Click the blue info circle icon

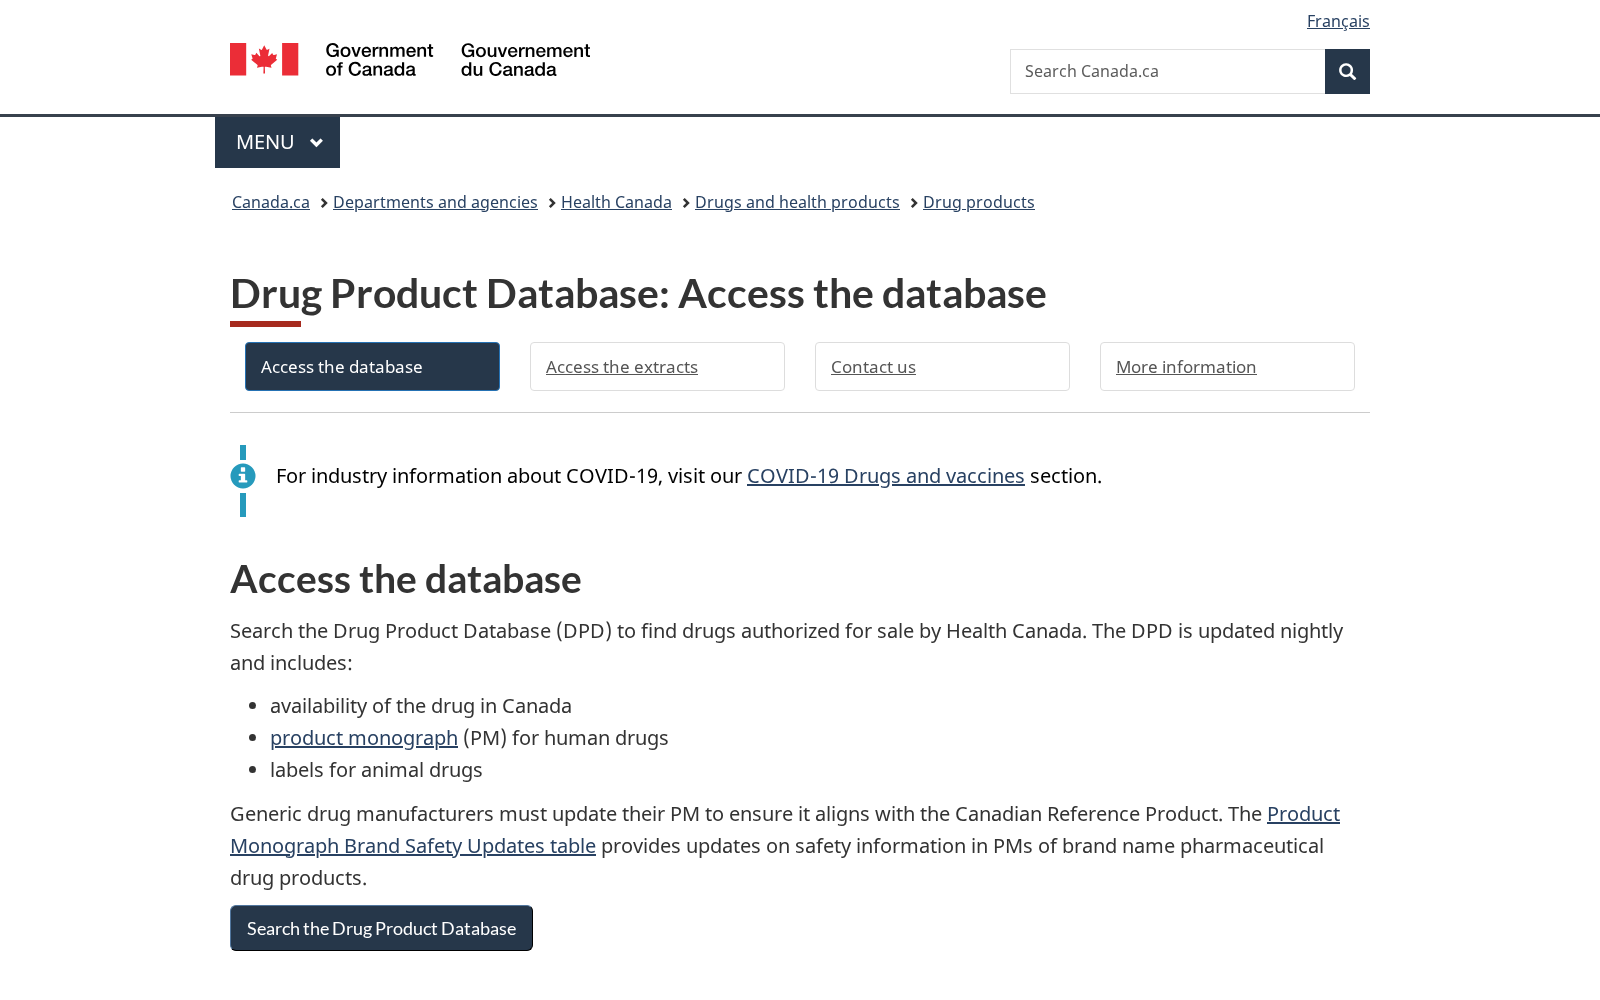243,476
